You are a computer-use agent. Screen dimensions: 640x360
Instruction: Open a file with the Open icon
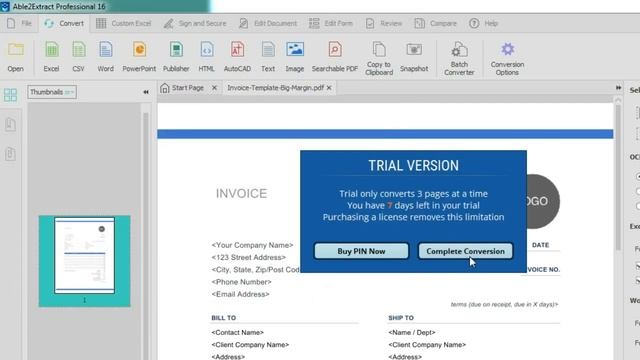pyautogui.click(x=16, y=57)
